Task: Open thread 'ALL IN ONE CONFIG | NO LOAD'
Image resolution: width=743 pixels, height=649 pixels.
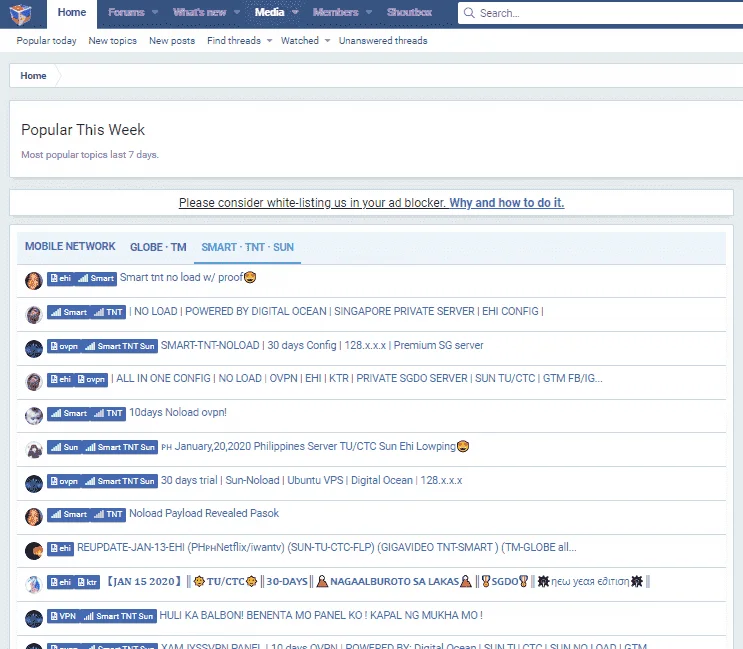Action: point(357,379)
